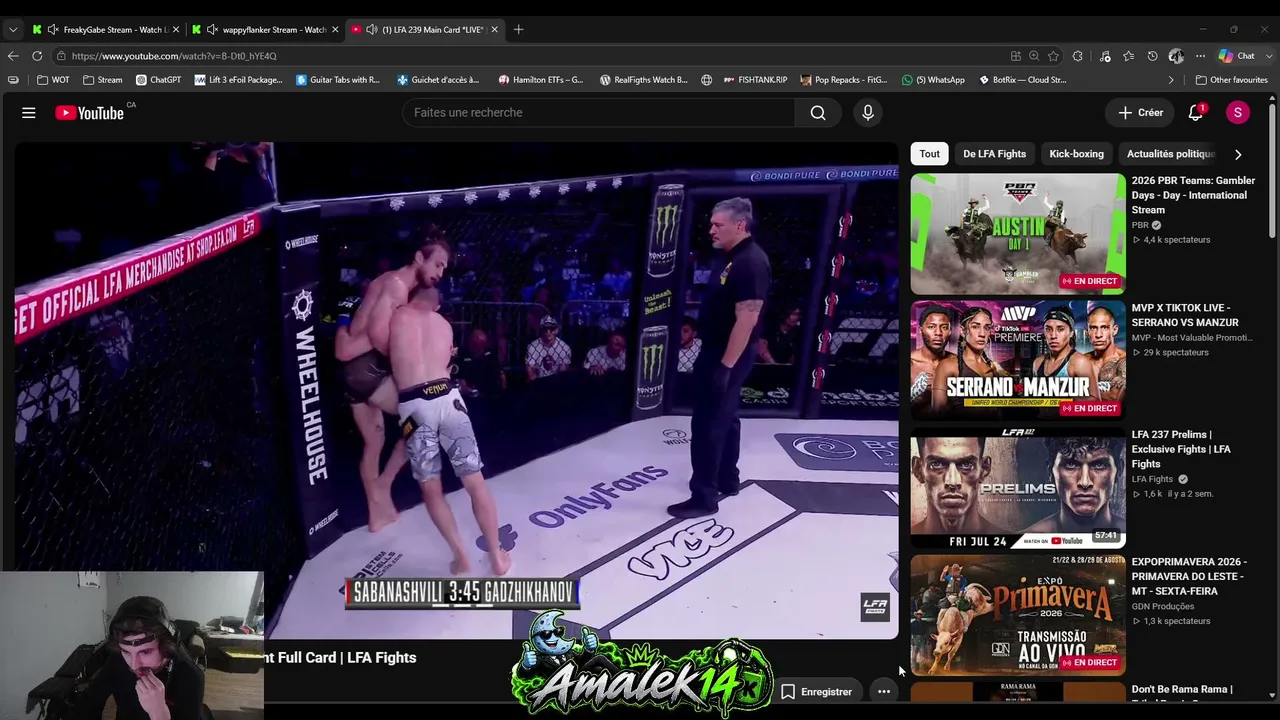Open more actions menu below video
Image resolution: width=1280 pixels, height=720 pixels.
[x=884, y=691]
